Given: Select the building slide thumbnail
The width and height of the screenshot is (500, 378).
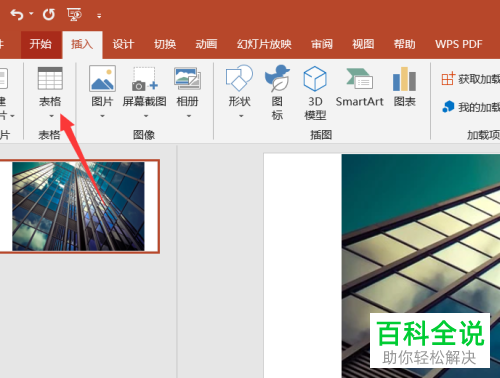Looking at the screenshot, I should coord(79,206).
